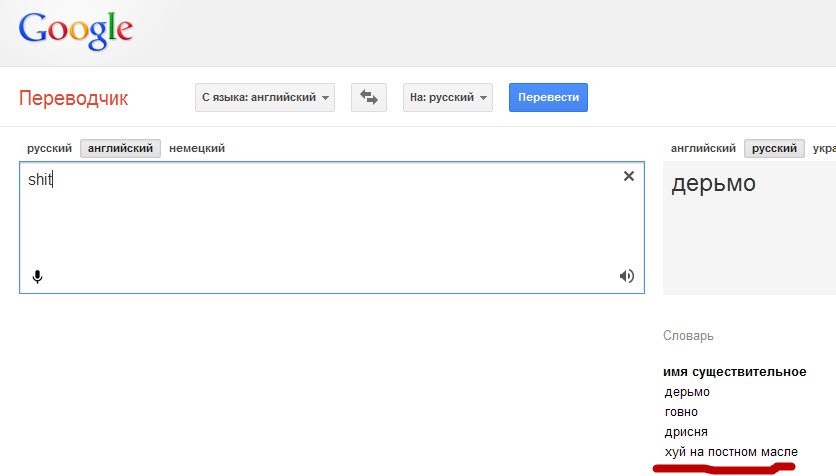Select the last dictionary entry ending 'на постном масле'
This screenshot has width=836, height=476.
pyautogui.click(x=731, y=451)
